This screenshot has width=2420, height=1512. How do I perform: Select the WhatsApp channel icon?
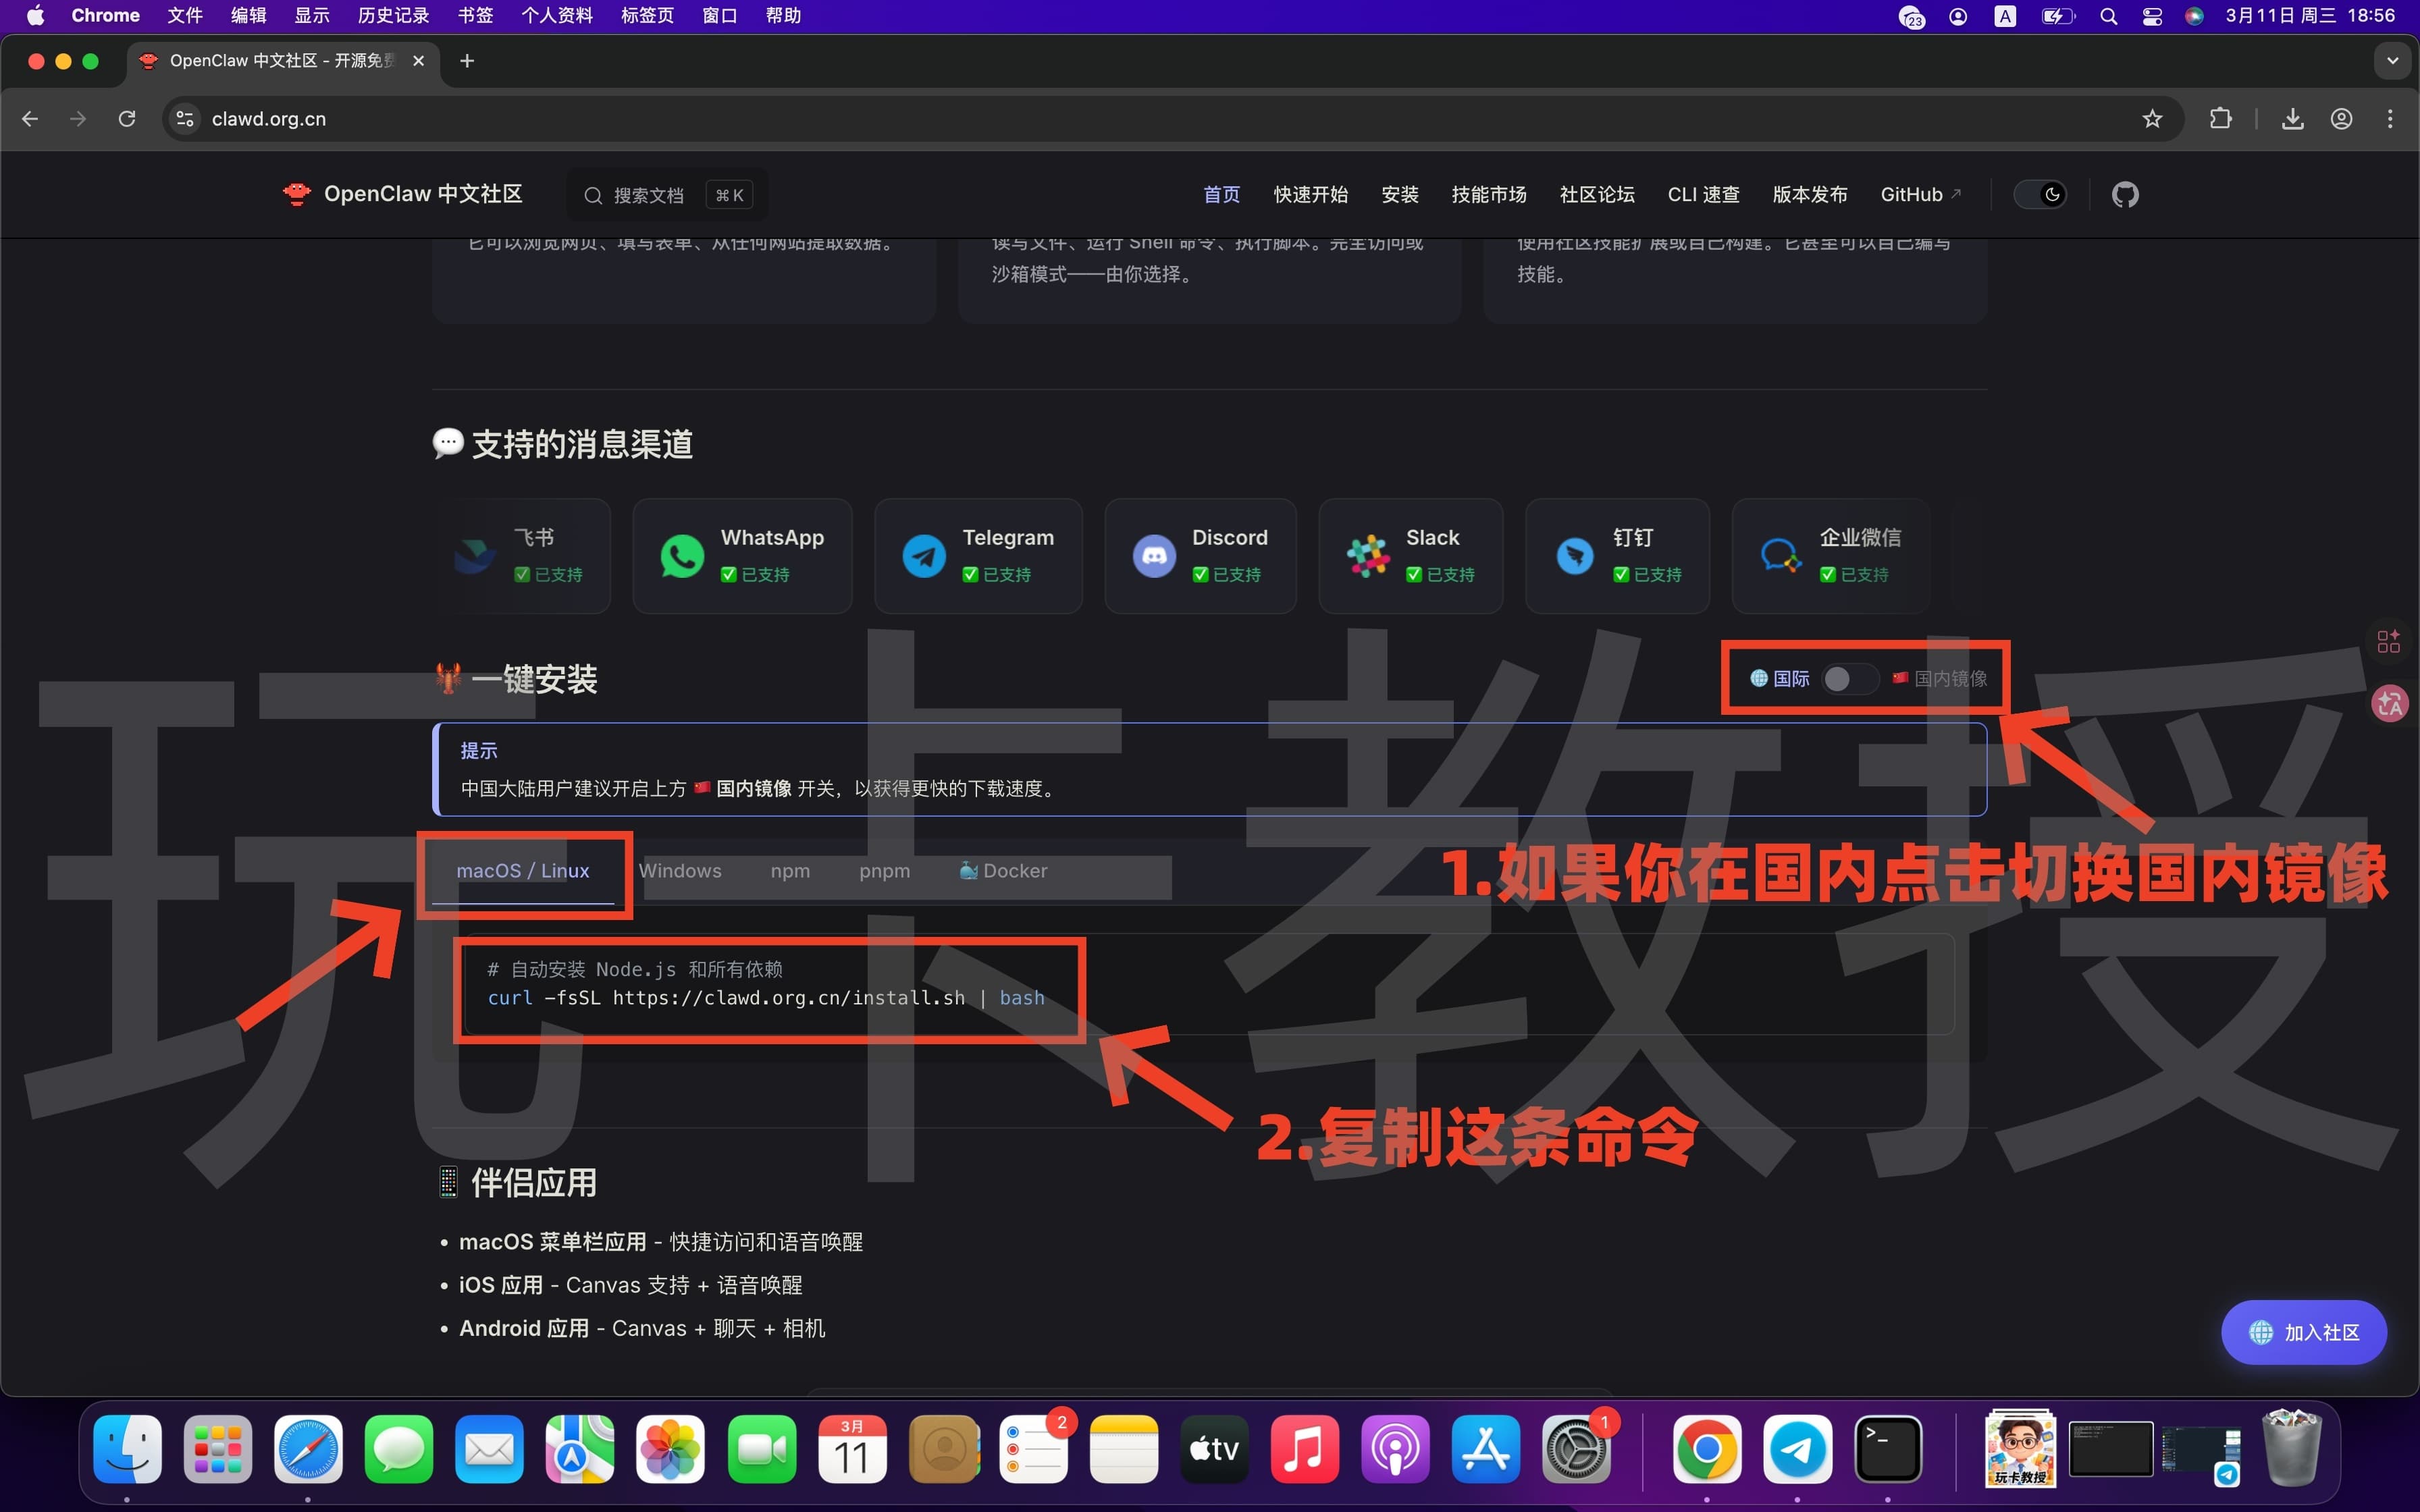pyautogui.click(x=681, y=555)
